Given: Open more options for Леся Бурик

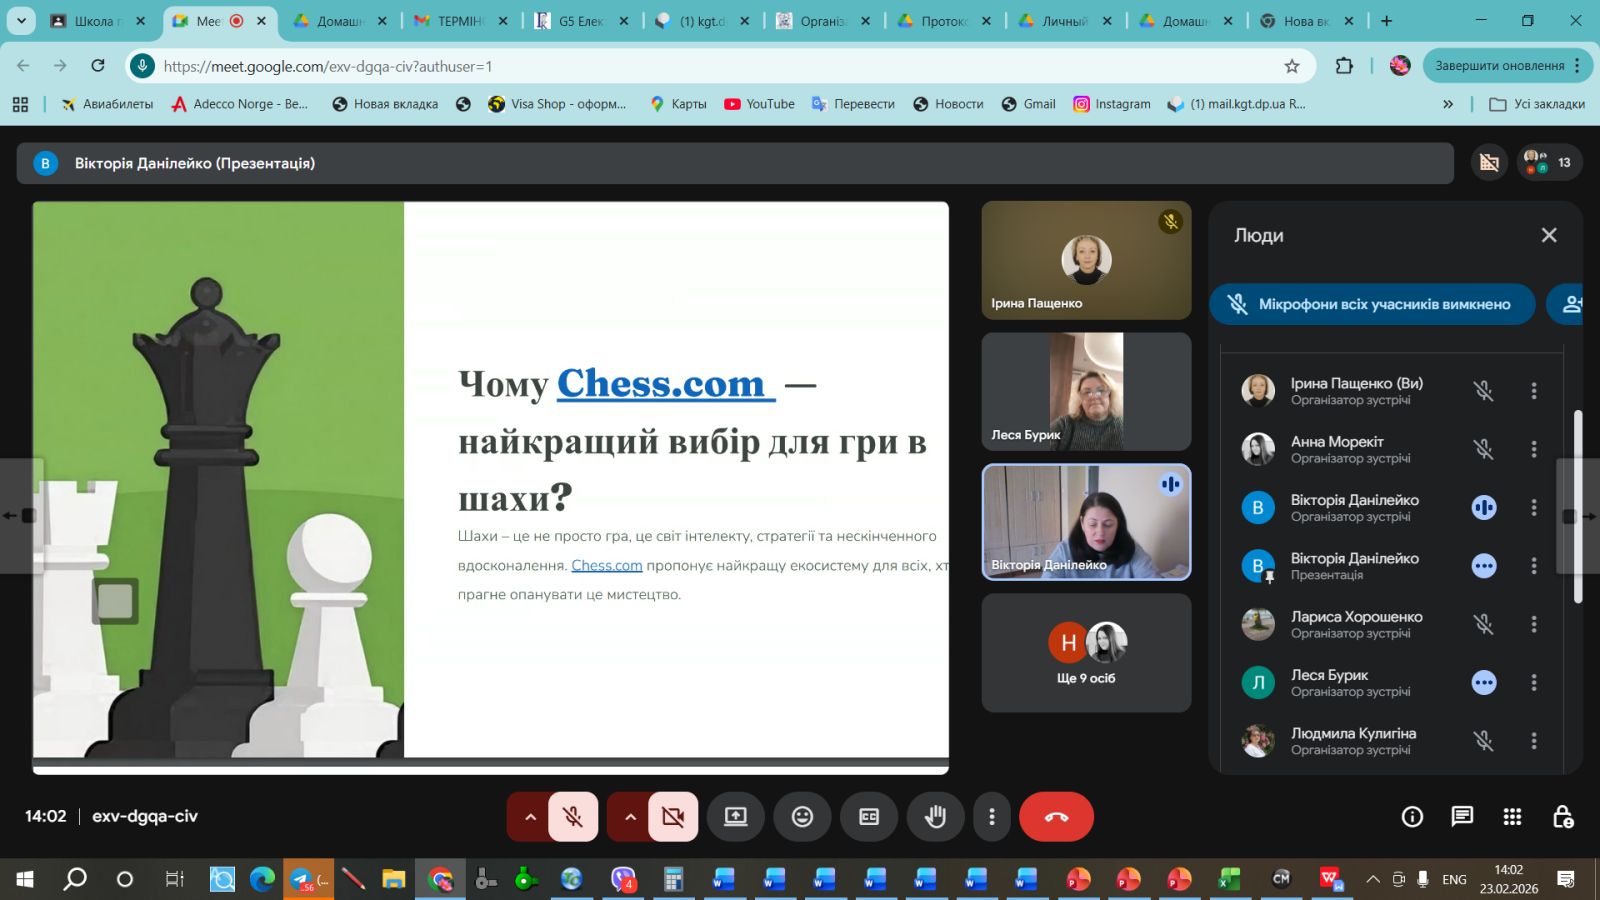Looking at the screenshot, I should point(1533,683).
